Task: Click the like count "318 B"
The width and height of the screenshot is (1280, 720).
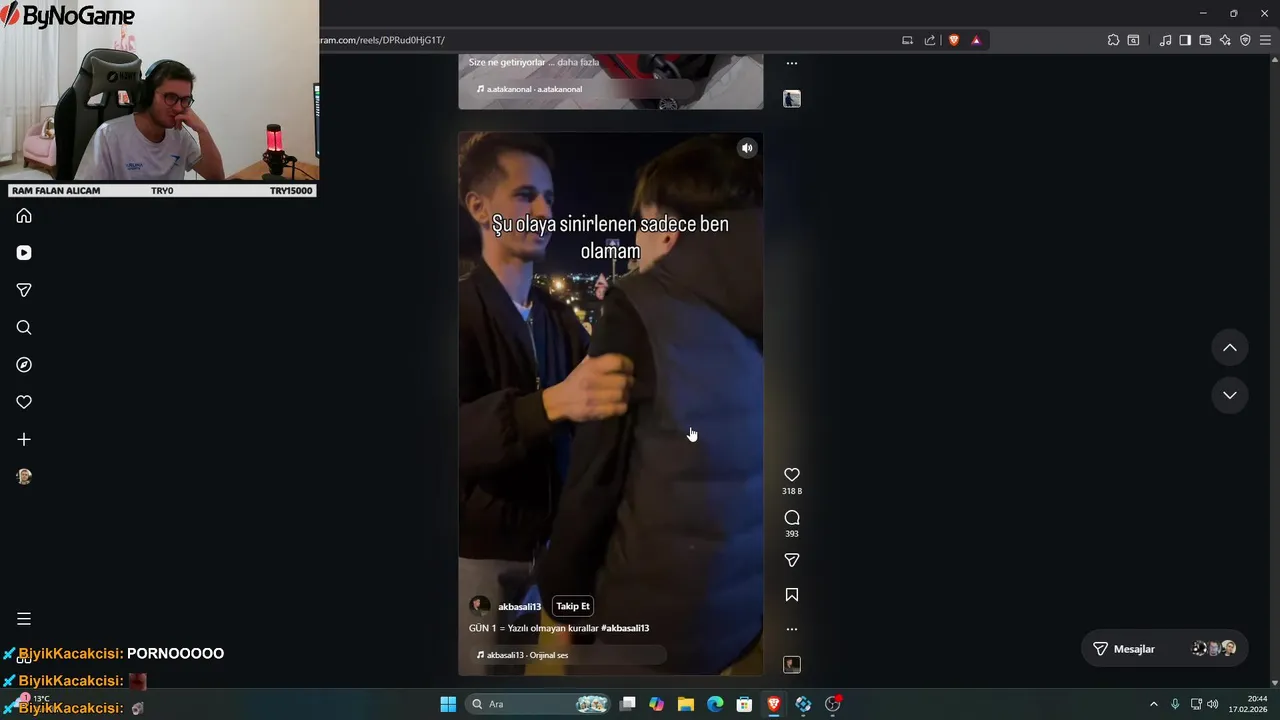Action: [x=792, y=491]
